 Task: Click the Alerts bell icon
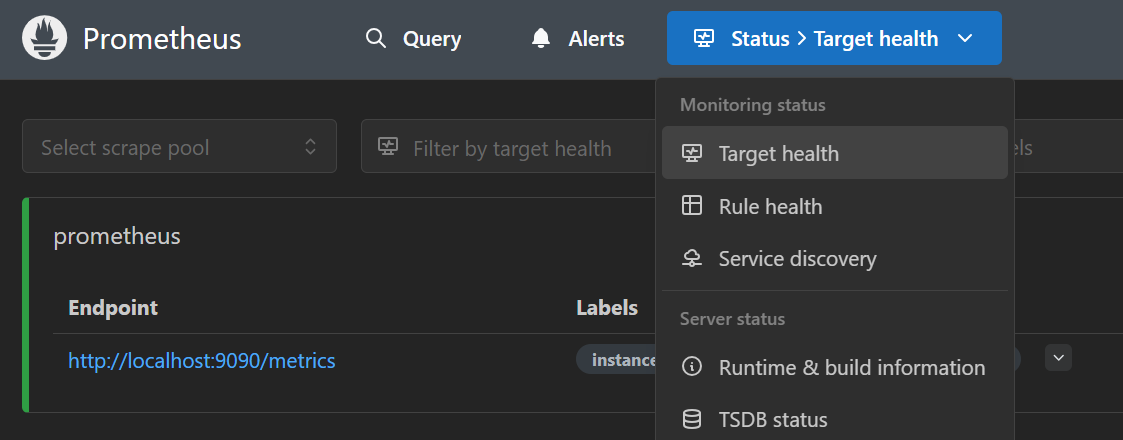pyautogui.click(x=541, y=39)
